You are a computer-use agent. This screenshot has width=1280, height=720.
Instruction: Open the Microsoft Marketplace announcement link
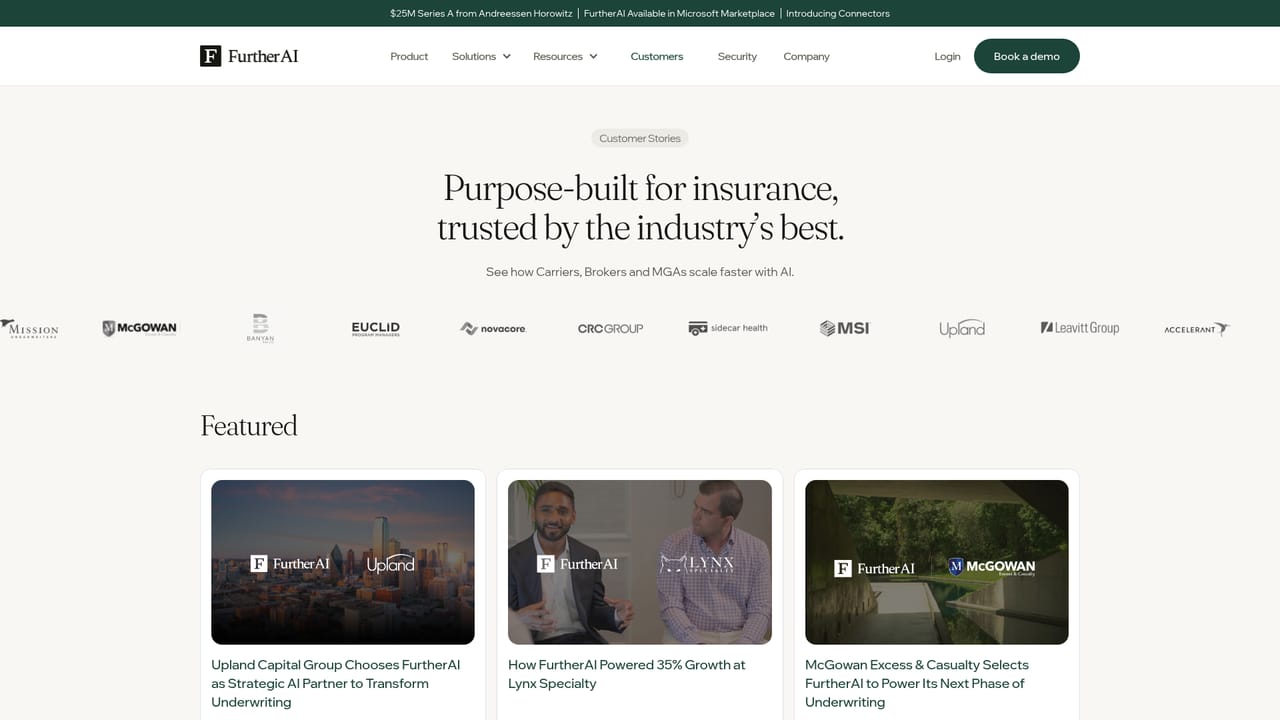pos(679,13)
